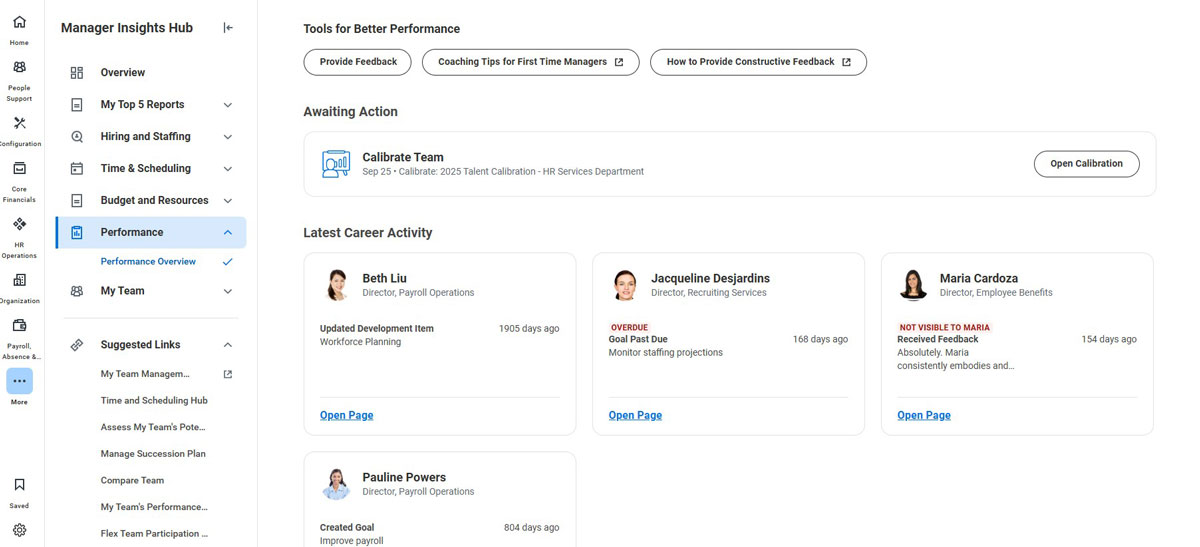Collapse the Performance section
Viewport: 1200px width, 547px height.
click(227, 233)
